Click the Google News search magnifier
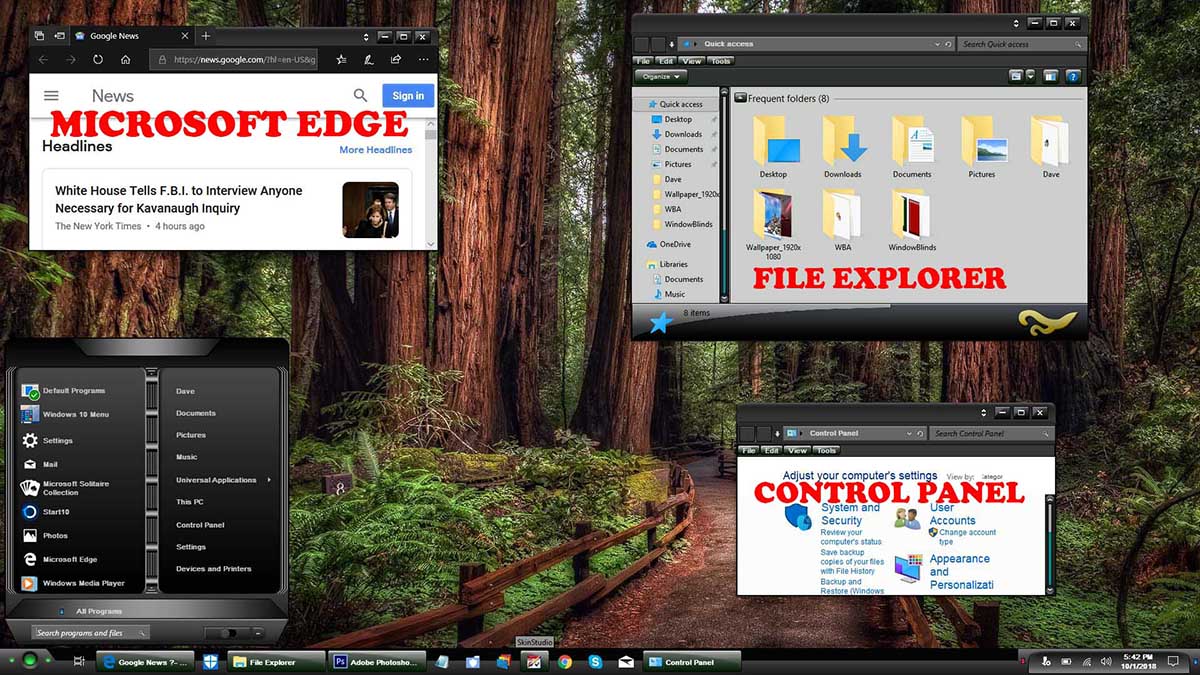1200x675 pixels. [x=360, y=96]
